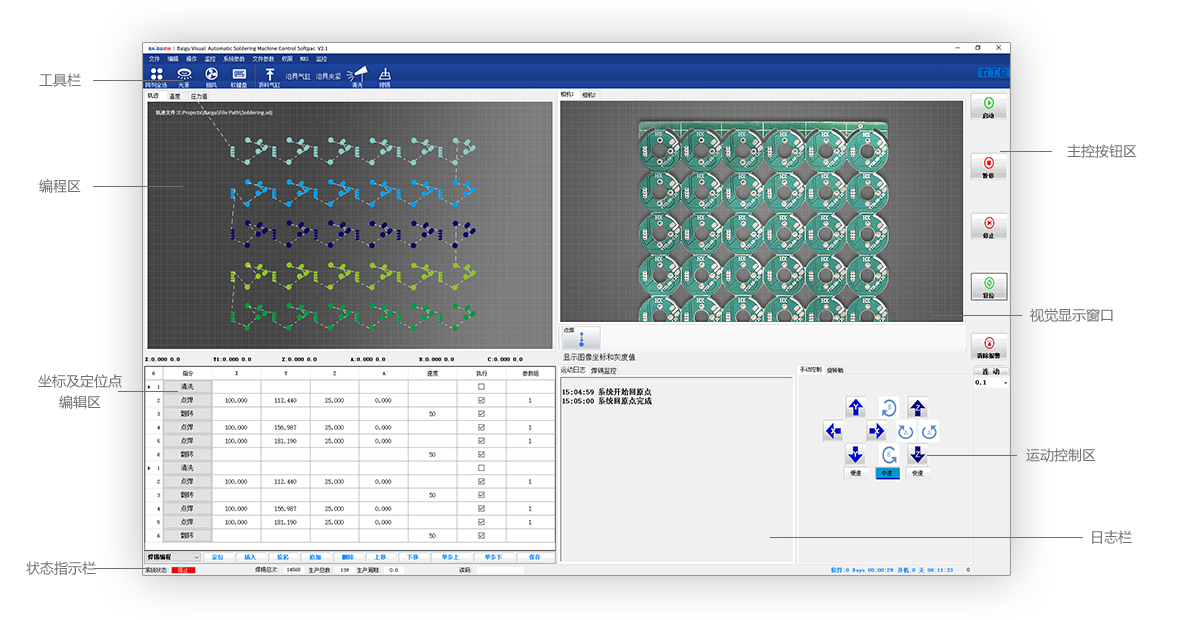Viewport: 1200px width, 620px height.
Task: Click the 追加 append button
Action: 315,557
